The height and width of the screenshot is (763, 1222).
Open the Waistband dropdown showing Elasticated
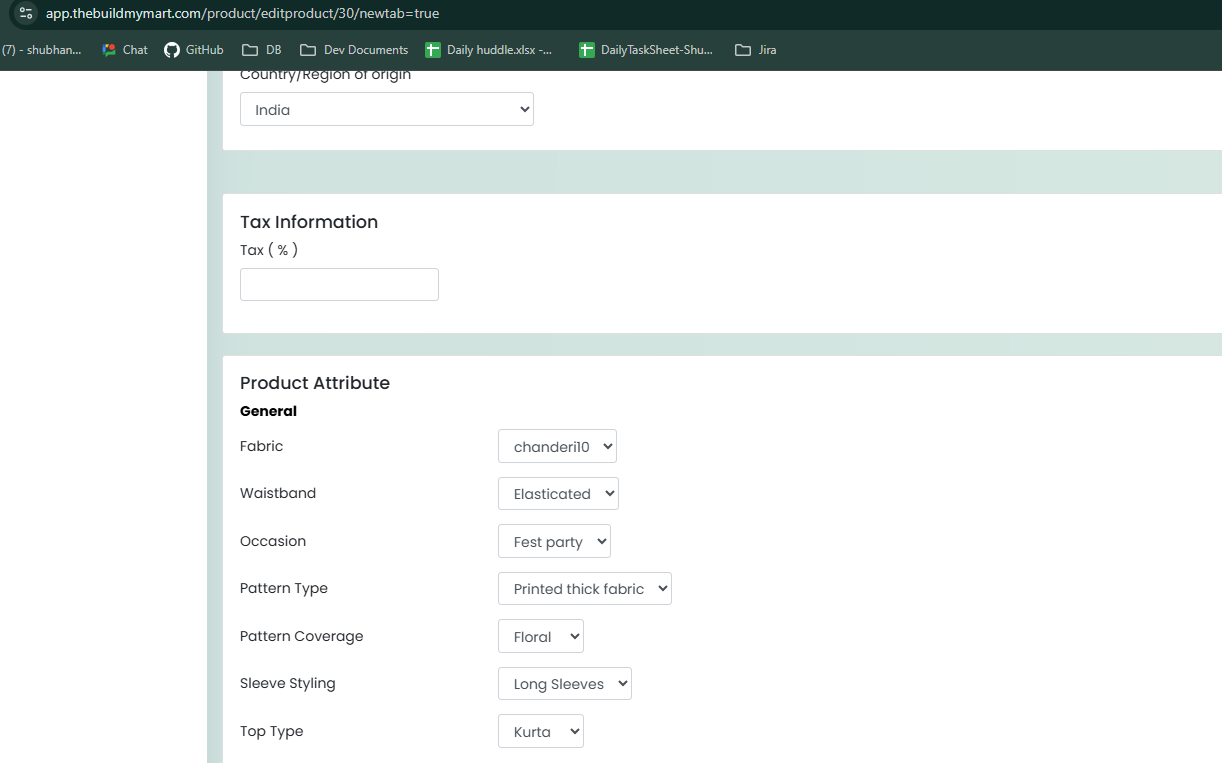[558, 493]
